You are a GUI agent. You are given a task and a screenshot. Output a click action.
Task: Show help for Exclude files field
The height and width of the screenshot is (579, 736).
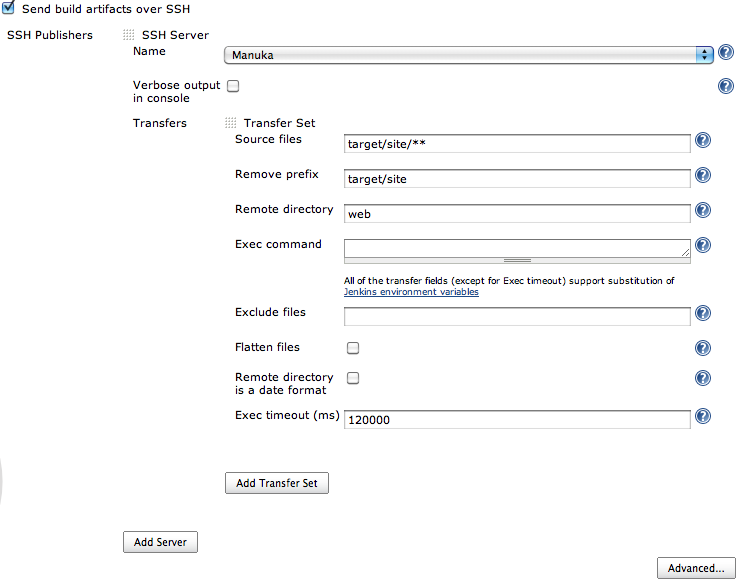pyautogui.click(x=703, y=313)
